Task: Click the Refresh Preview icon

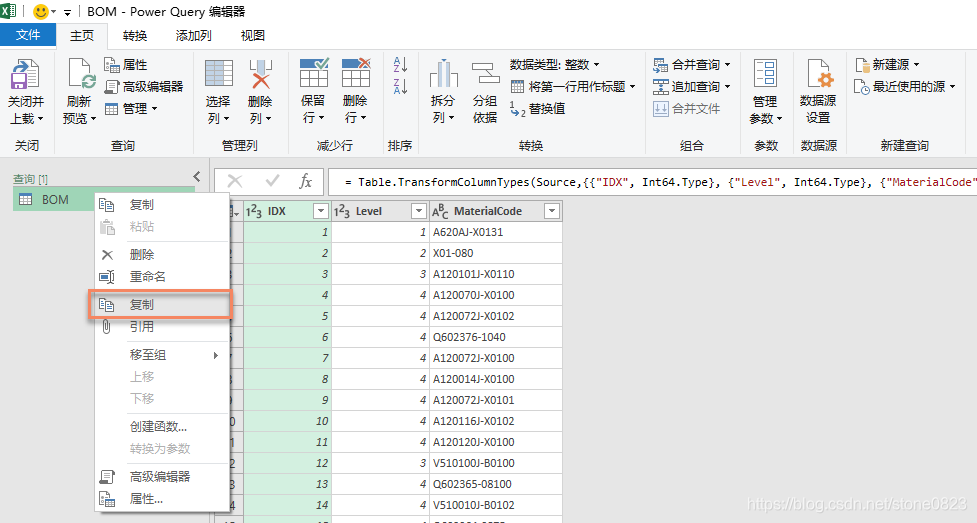Action: click(x=80, y=74)
